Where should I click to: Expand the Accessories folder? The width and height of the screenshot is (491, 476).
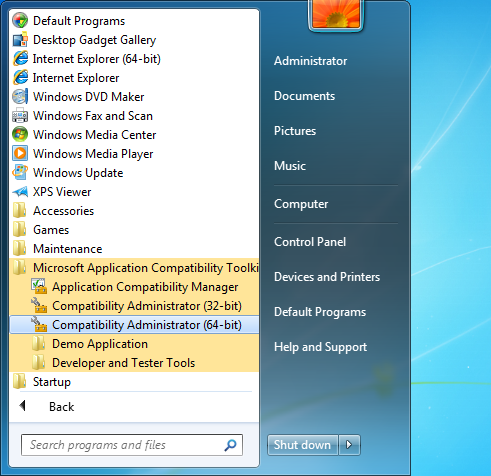pos(134,211)
